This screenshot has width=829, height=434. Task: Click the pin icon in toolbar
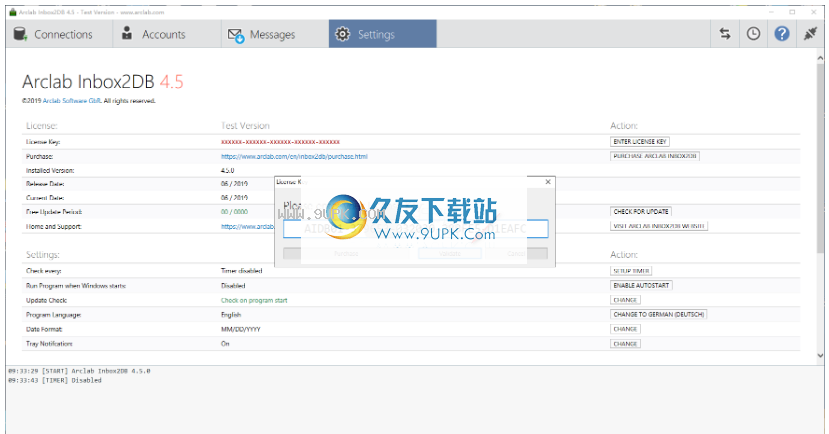[810, 34]
